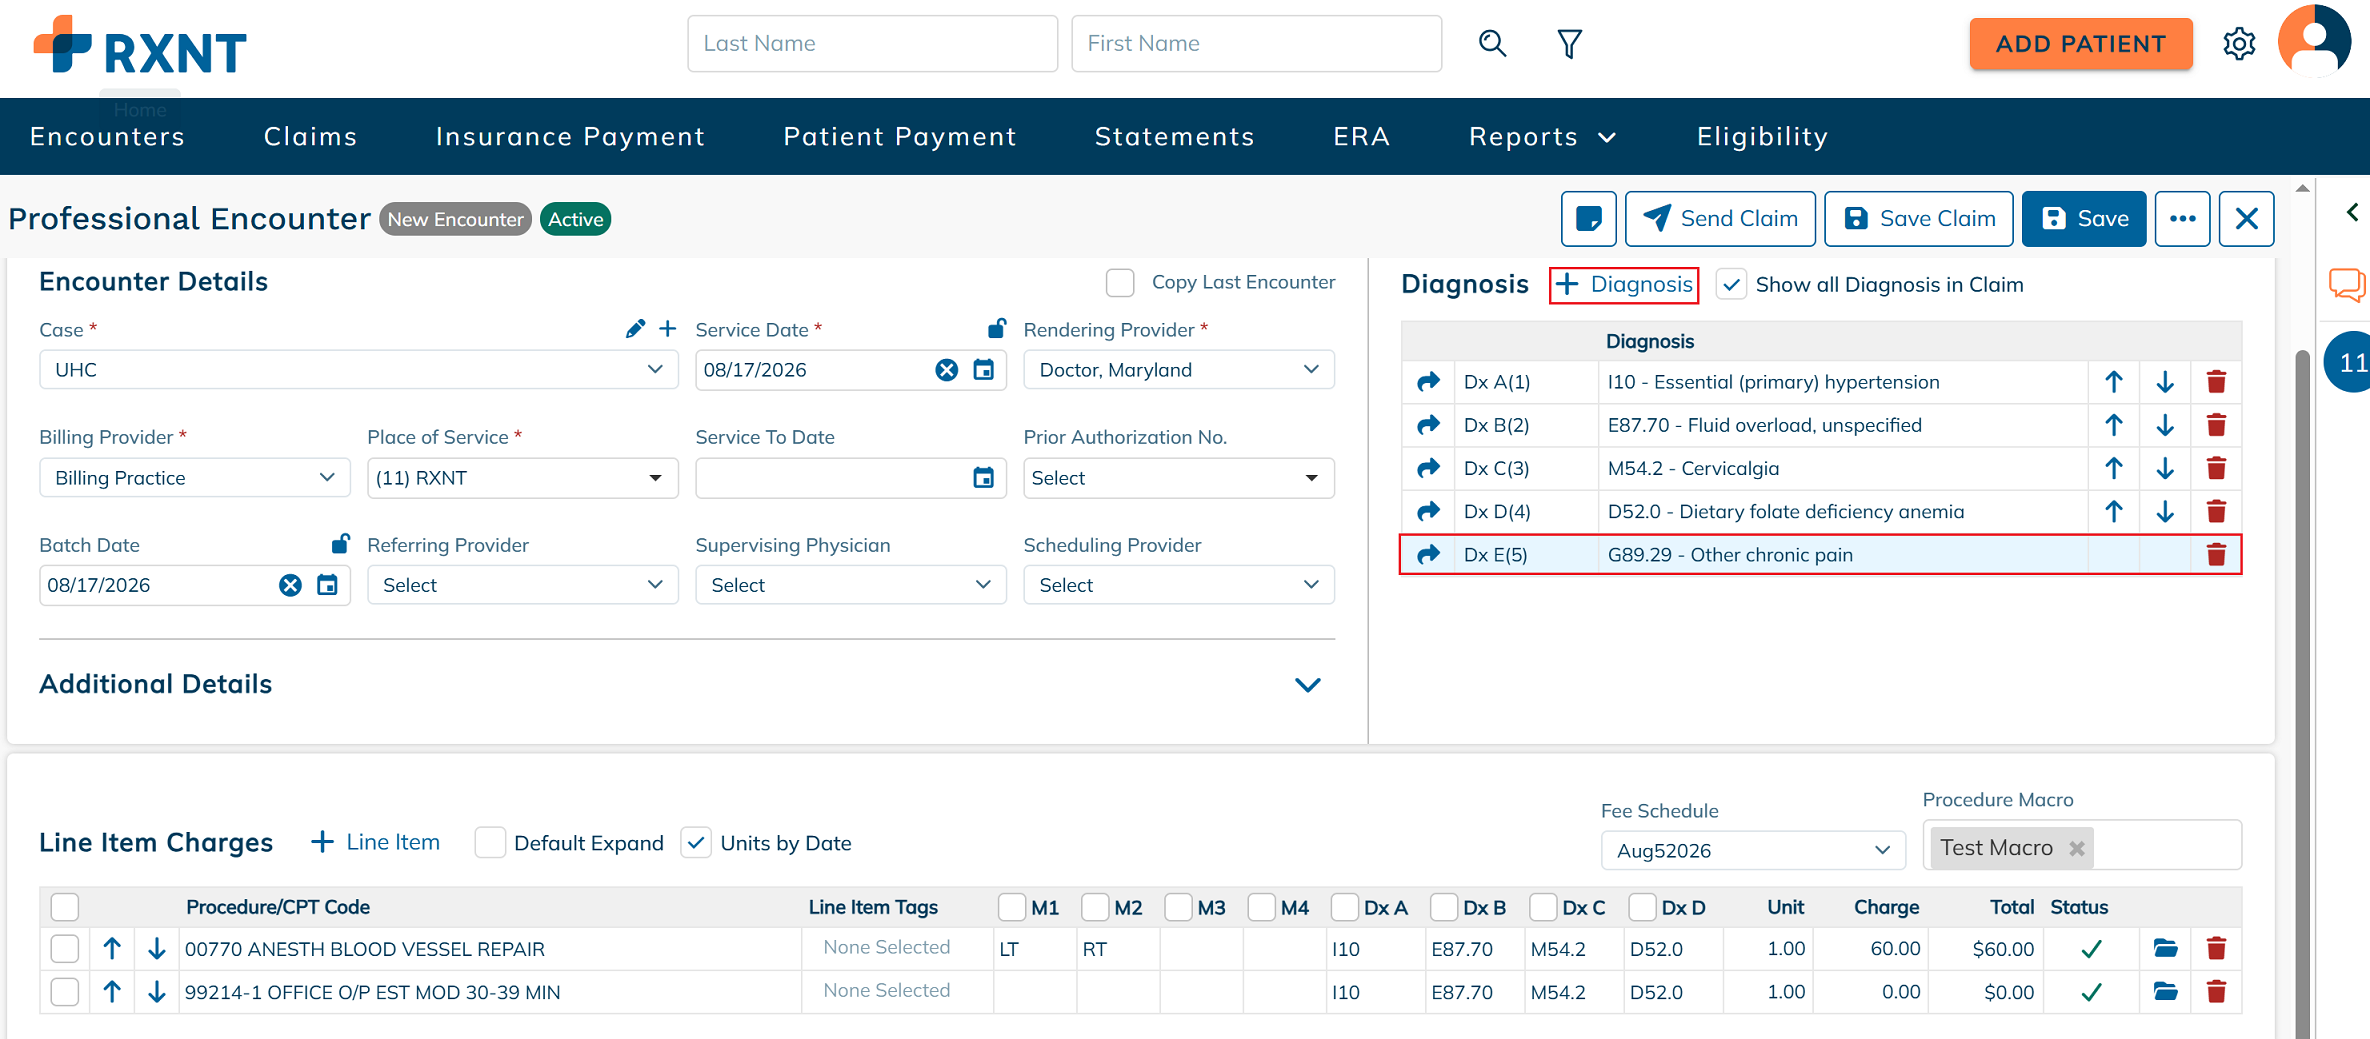Check the Default Expand option
This screenshot has height=1039, width=2370.
click(x=490, y=843)
